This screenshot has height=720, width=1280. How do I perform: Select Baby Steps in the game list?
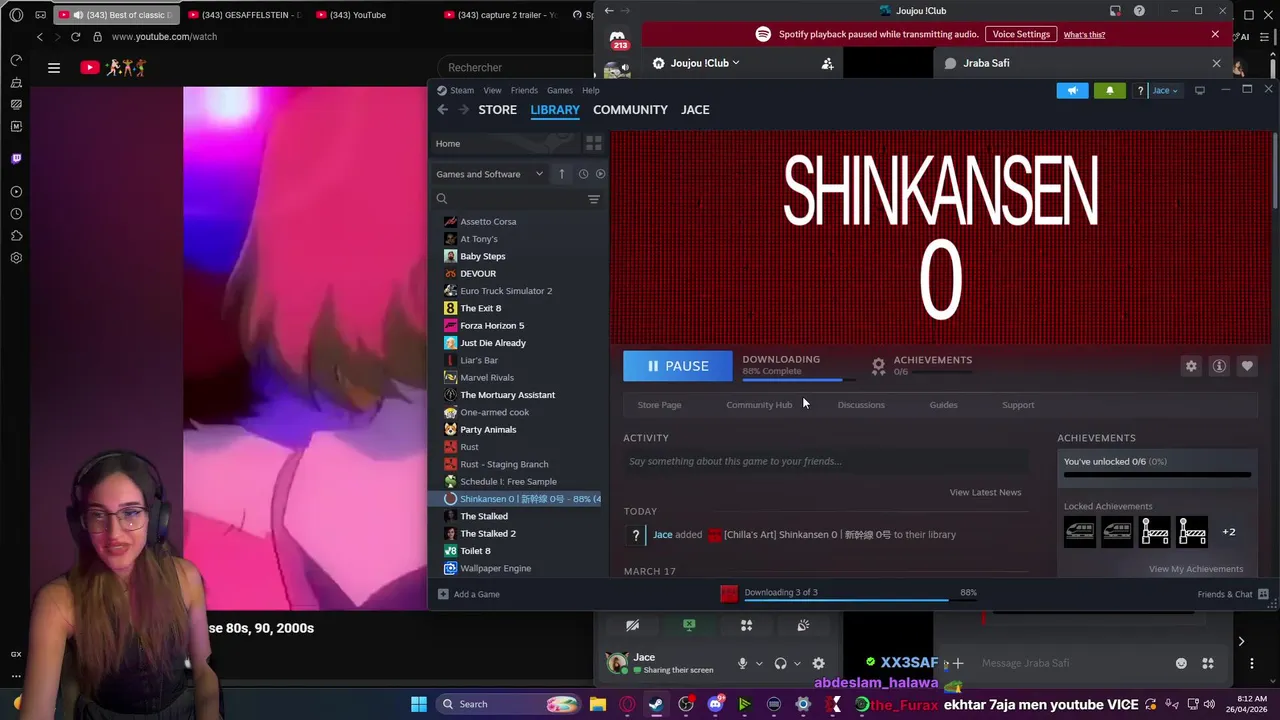point(482,256)
